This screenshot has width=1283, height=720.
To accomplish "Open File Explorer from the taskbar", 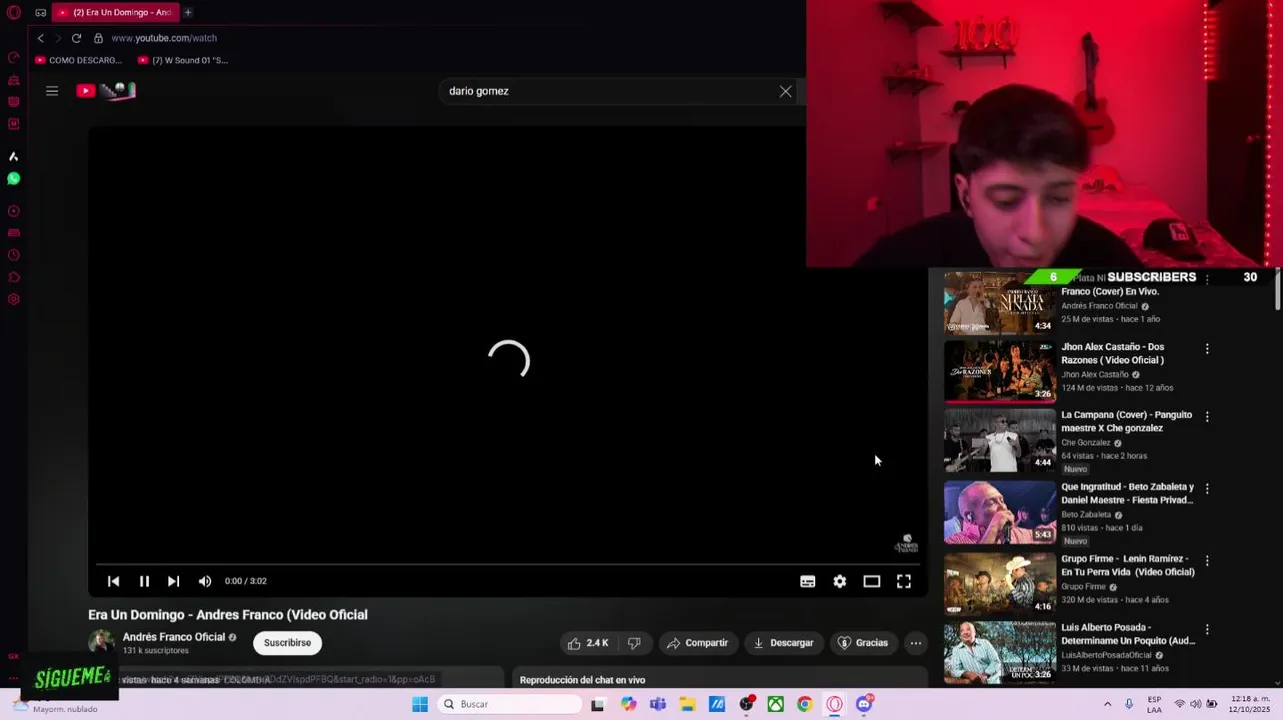I will pyautogui.click(x=687, y=704).
